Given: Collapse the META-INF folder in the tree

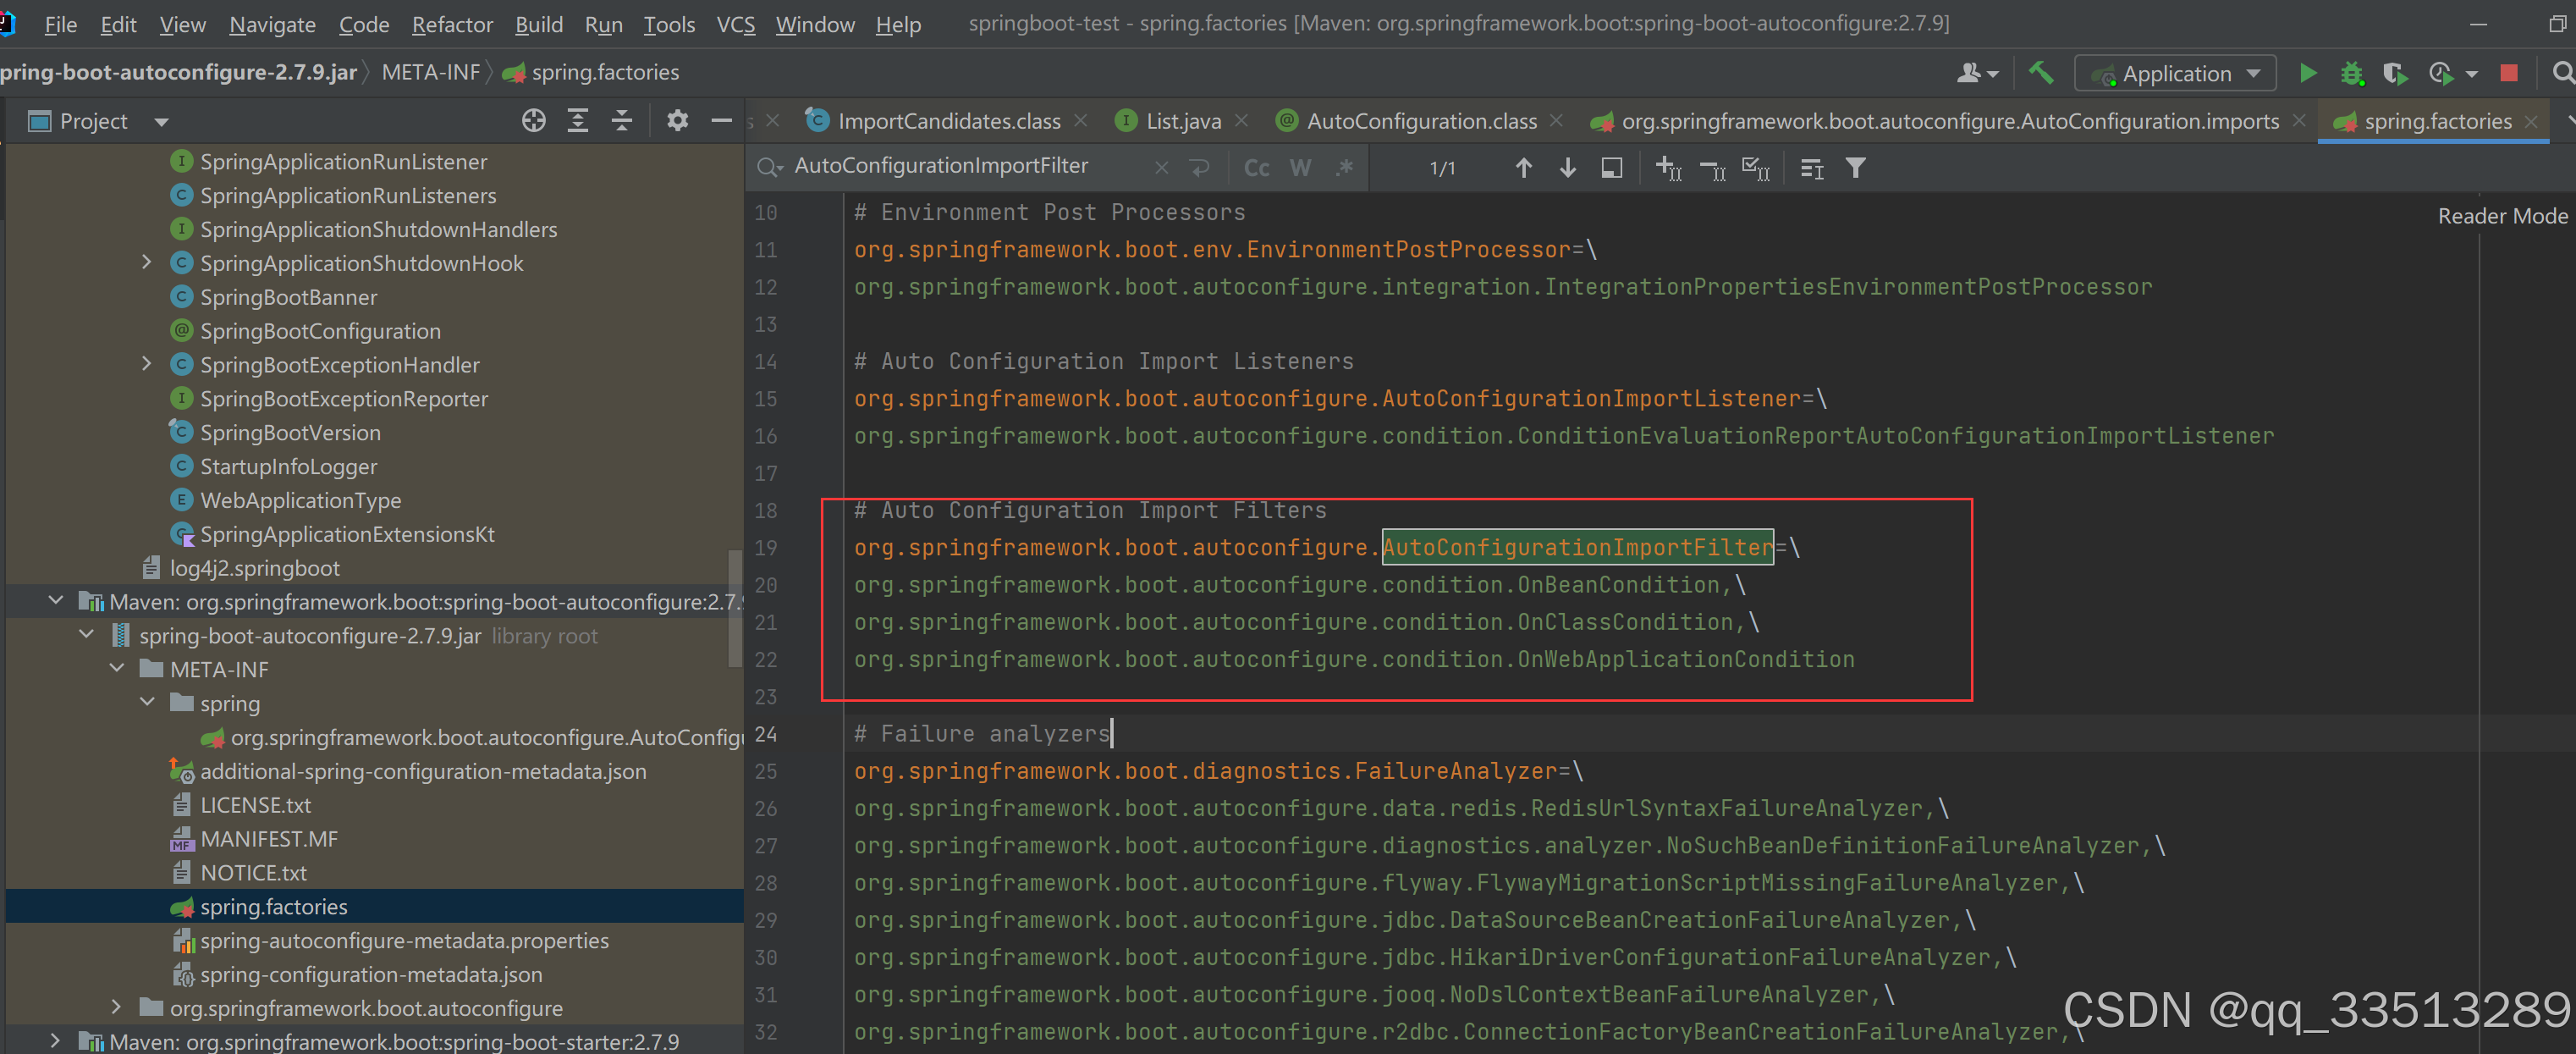Looking at the screenshot, I should (117, 668).
